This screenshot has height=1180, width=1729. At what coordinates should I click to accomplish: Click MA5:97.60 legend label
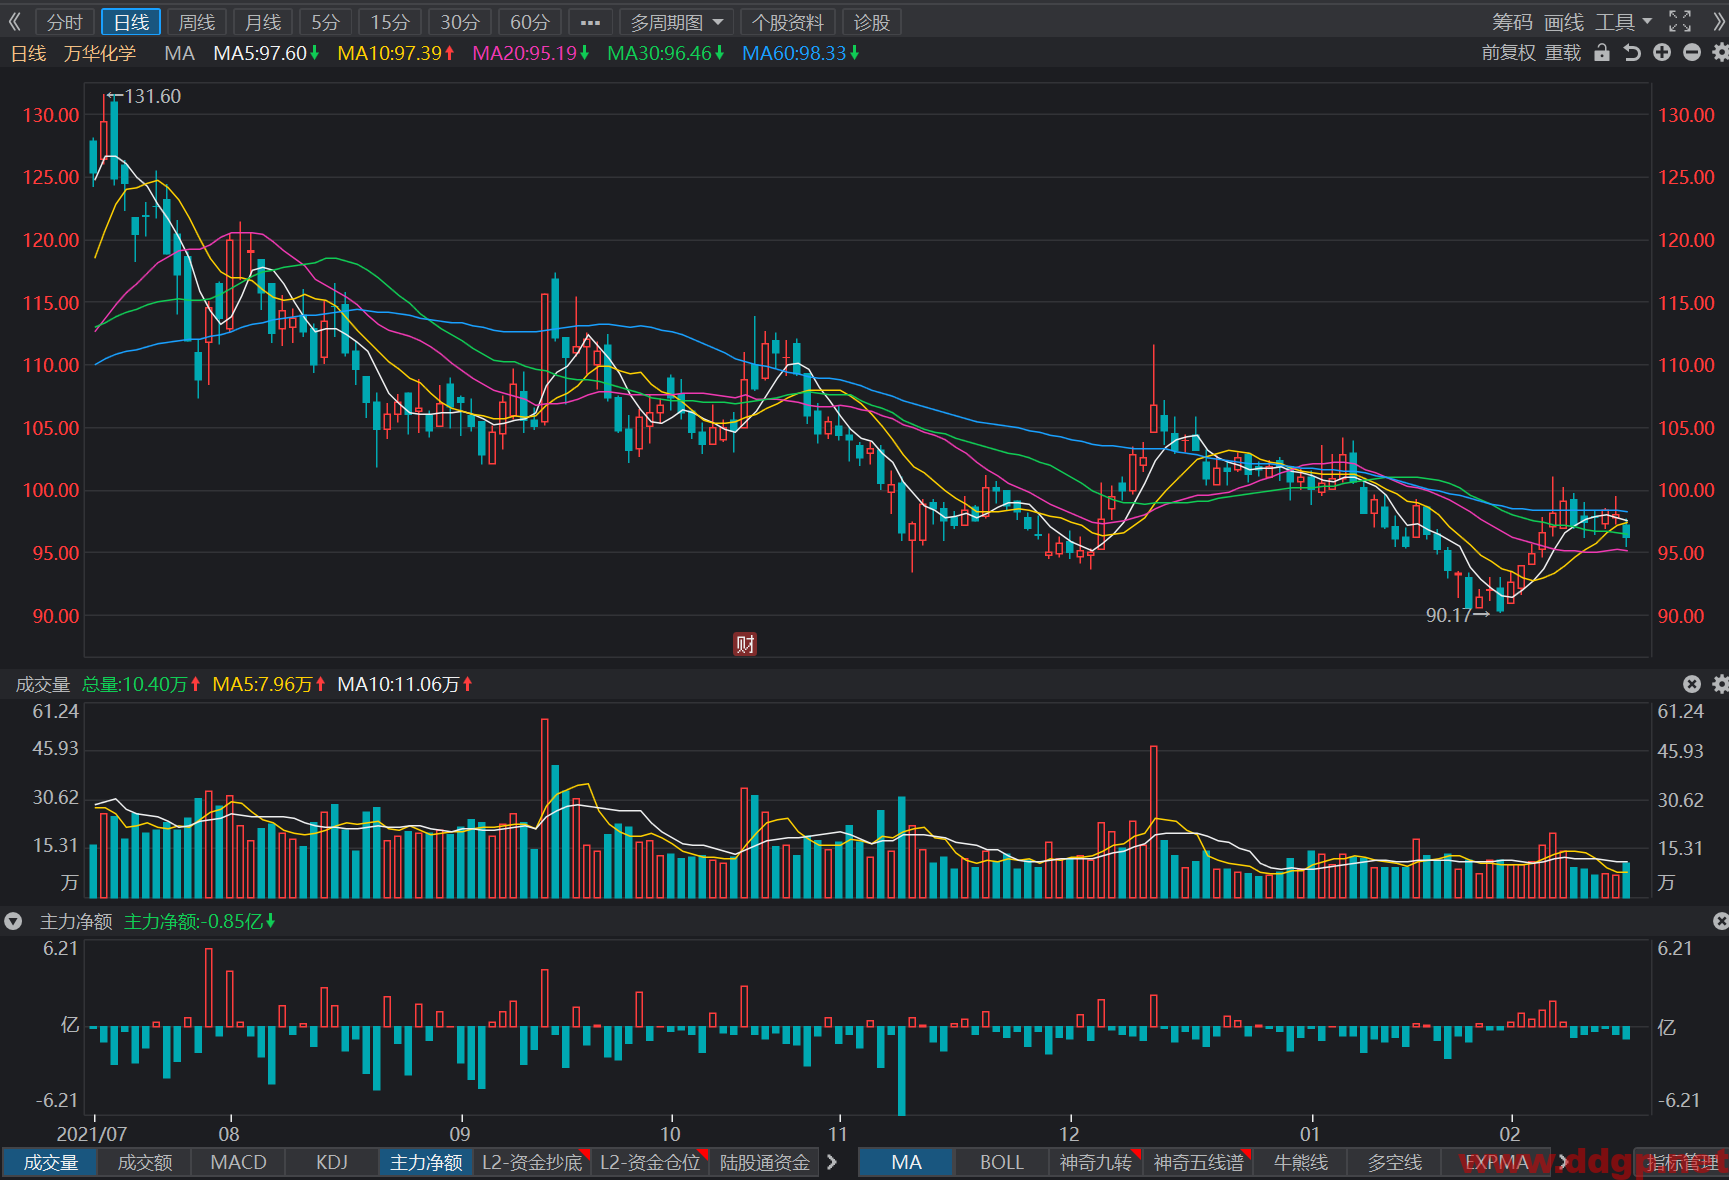[266, 53]
